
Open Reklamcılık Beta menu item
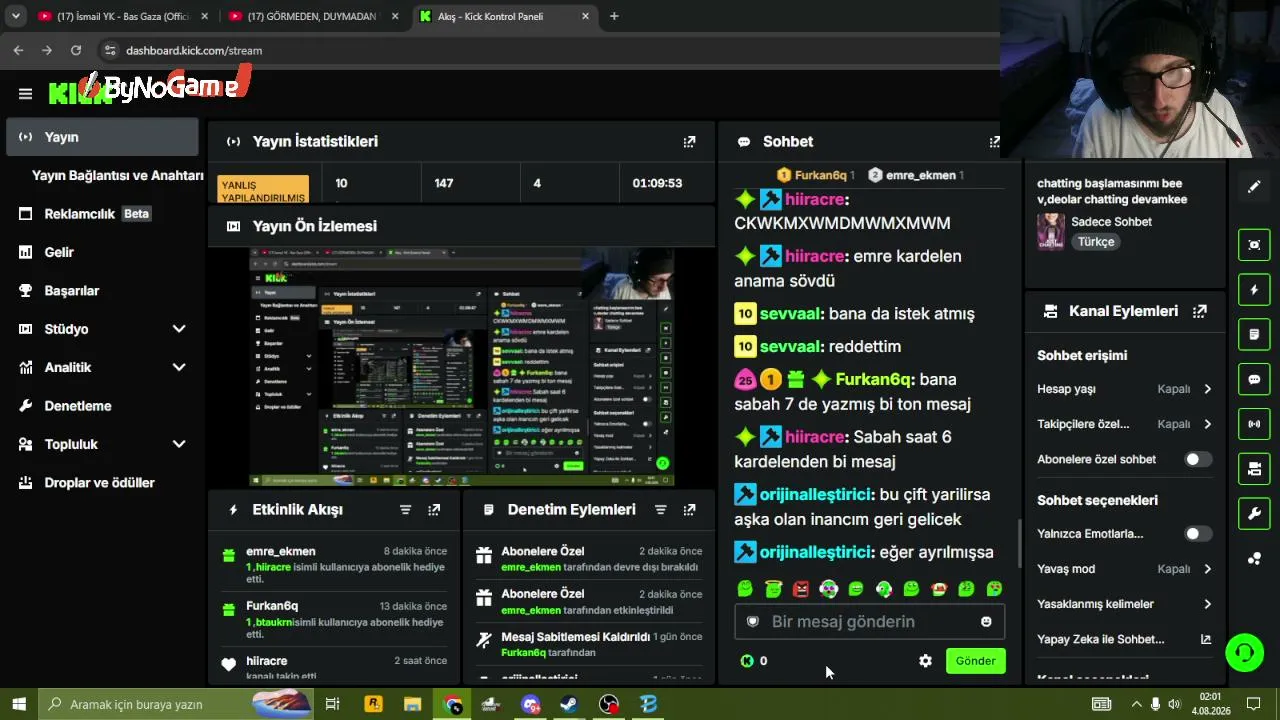tap(103, 214)
